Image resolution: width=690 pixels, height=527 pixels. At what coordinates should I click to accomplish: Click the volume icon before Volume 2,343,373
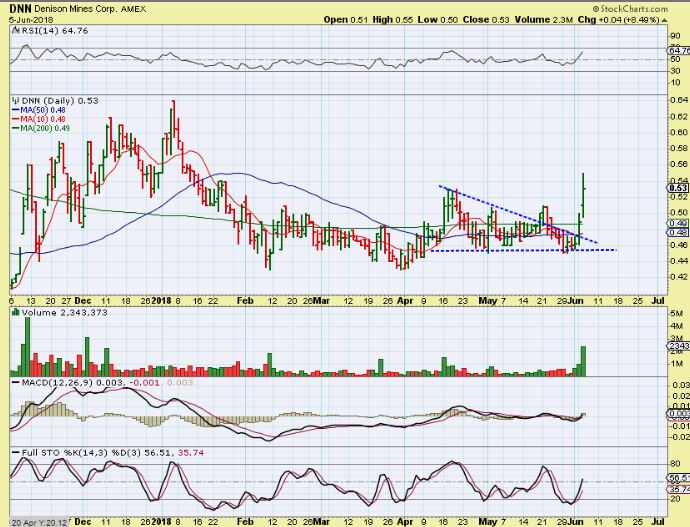tap(16, 312)
